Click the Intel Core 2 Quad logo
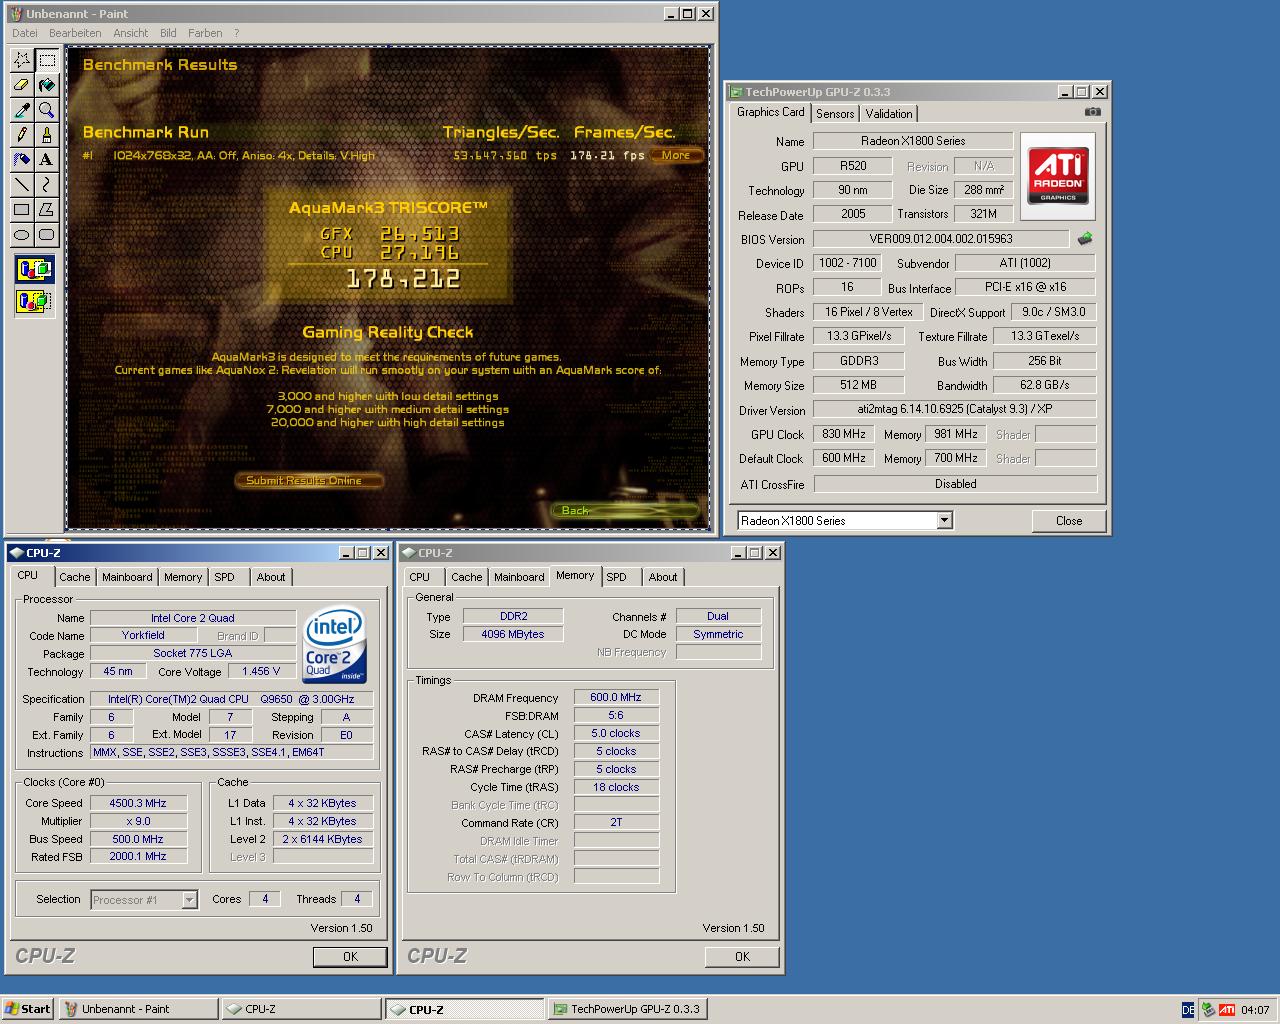The width and height of the screenshot is (1280, 1024). (334, 645)
